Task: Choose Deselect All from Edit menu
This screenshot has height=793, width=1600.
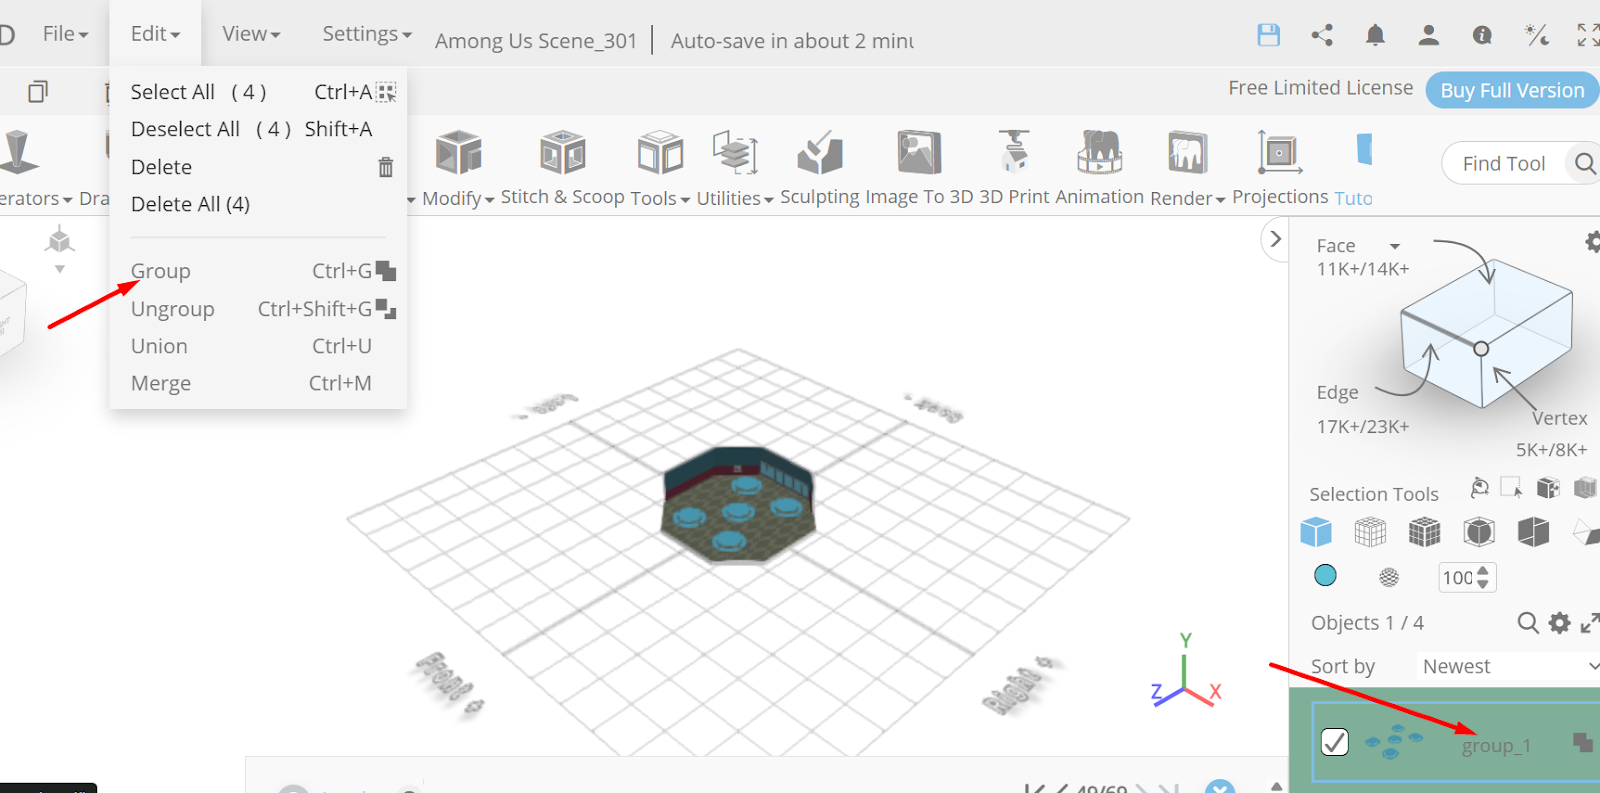Action: point(258,129)
